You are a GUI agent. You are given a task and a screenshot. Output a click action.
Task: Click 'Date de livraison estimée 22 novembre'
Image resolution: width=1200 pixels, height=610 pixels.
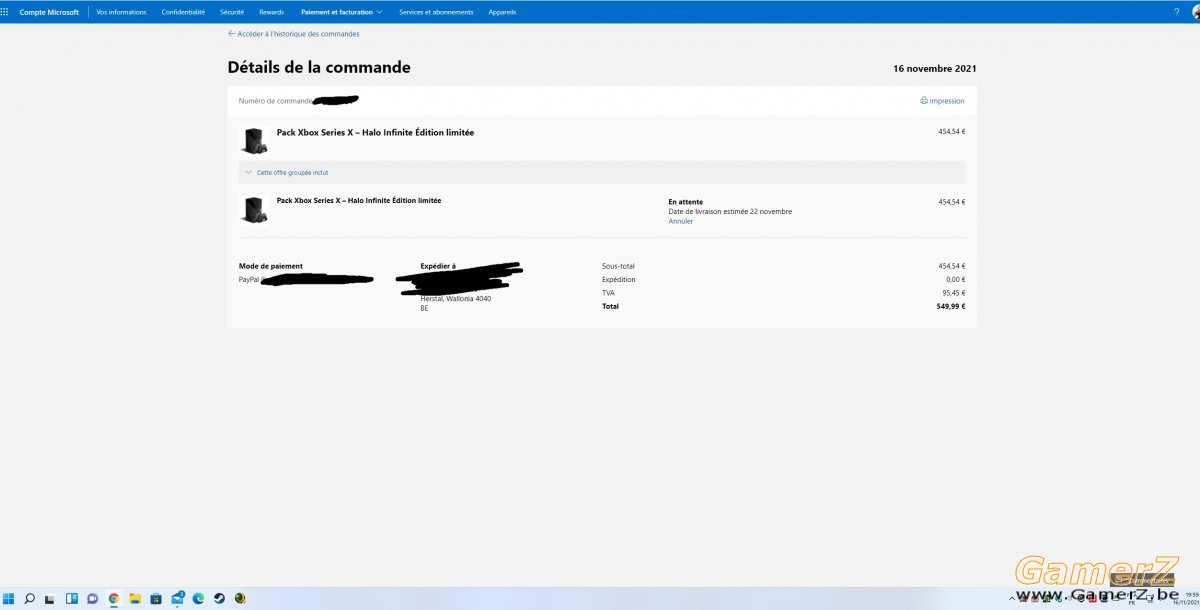(x=730, y=212)
